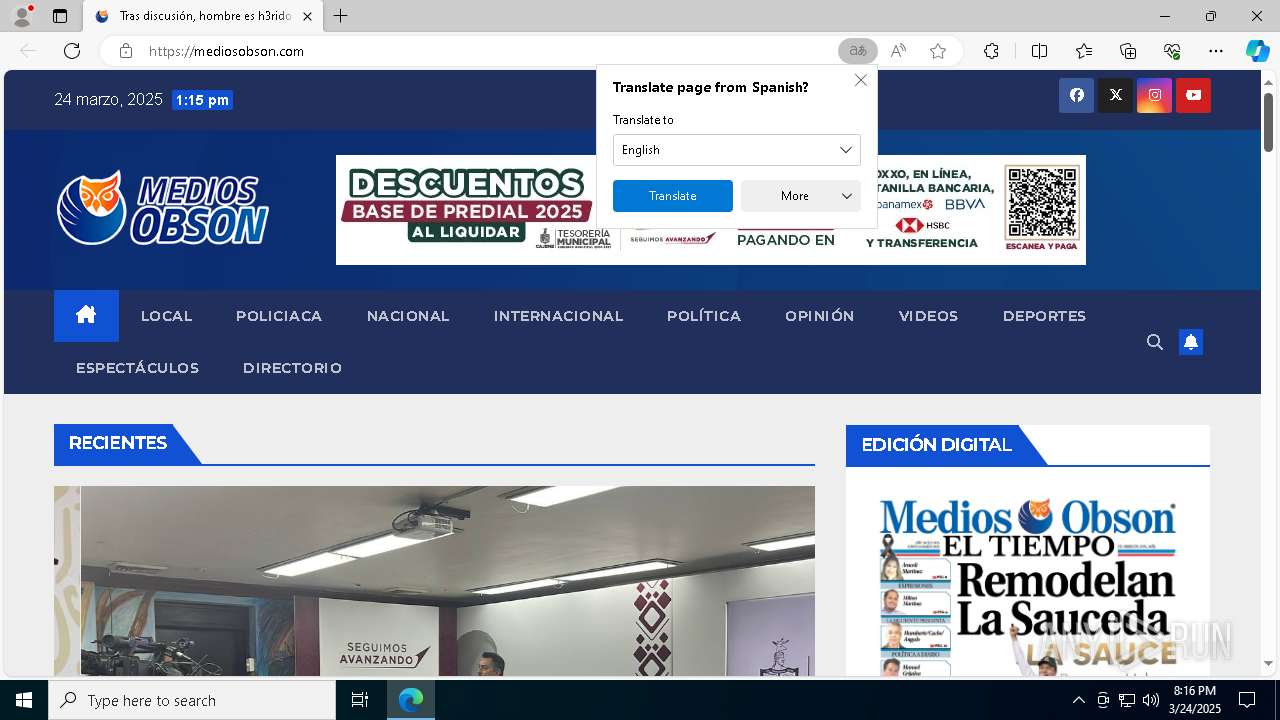Open the volume tray icon
This screenshot has width=1280, height=720.
1151,700
